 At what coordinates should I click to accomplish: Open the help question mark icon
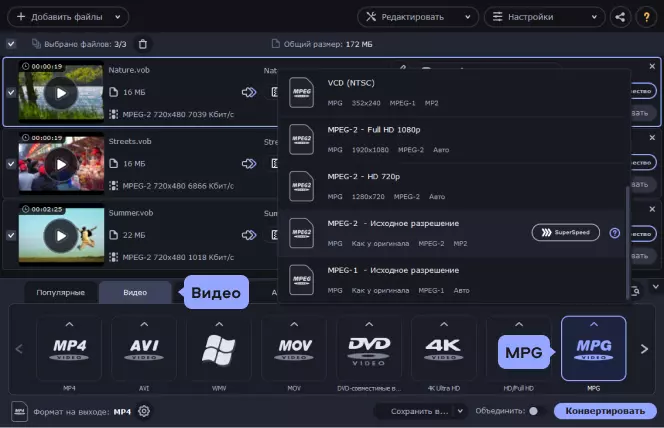(646, 17)
